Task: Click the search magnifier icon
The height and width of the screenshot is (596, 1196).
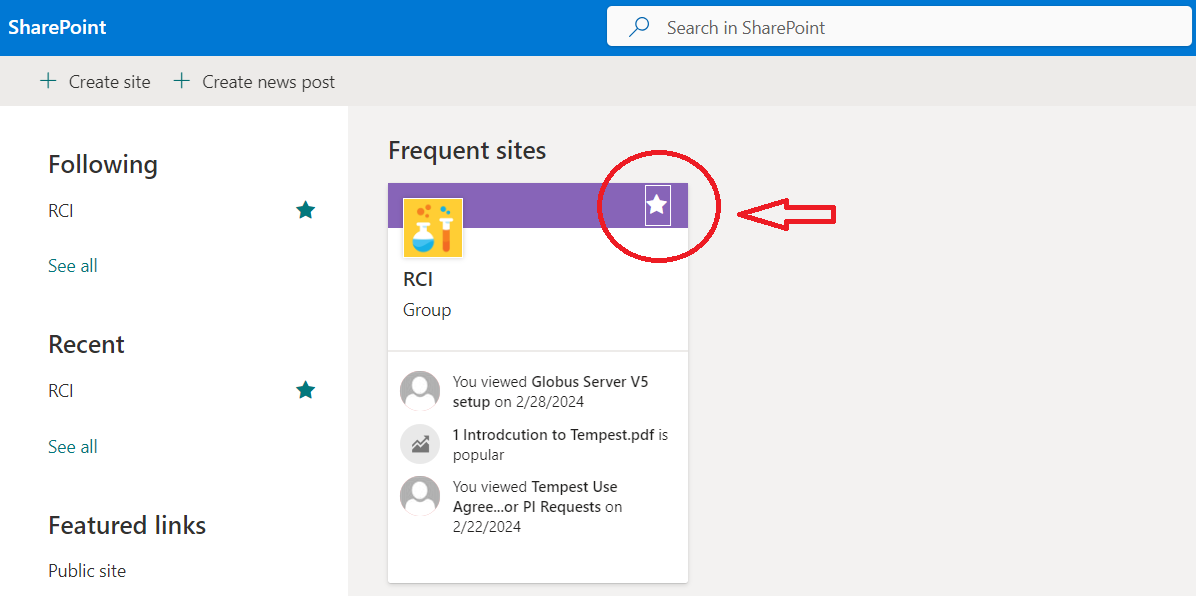Action: [x=638, y=27]
